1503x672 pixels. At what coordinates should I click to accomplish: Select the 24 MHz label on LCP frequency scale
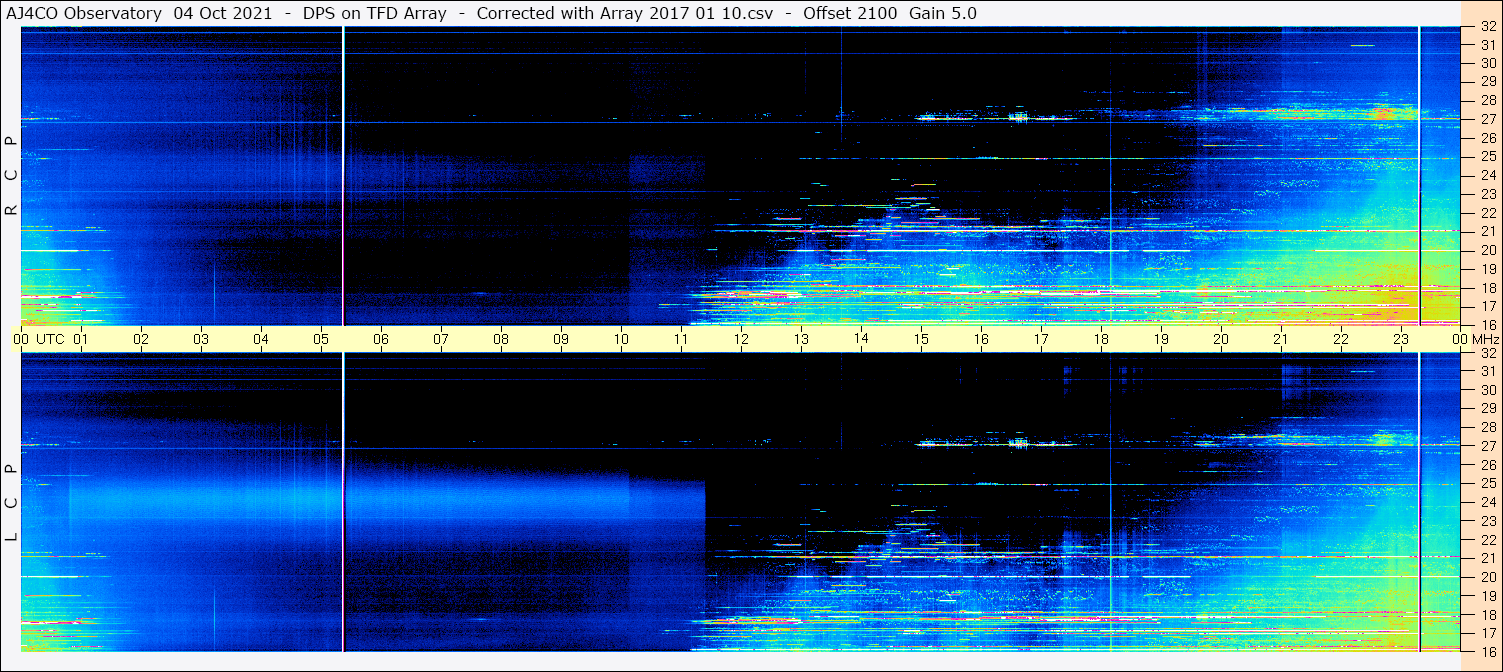click(x=1487, y=502)
